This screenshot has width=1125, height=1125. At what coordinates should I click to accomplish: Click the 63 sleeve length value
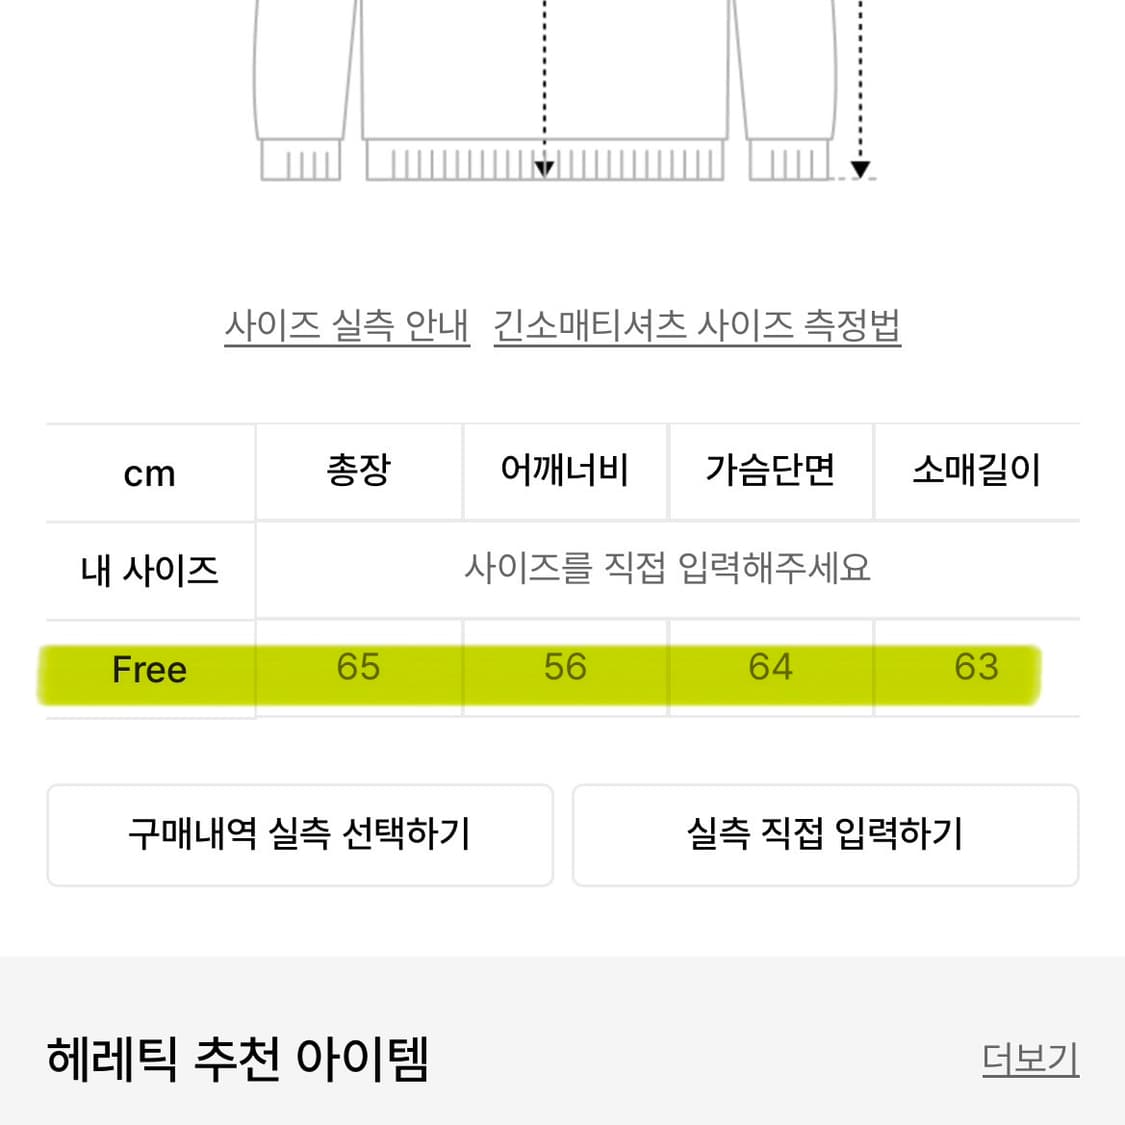(976, 667)
